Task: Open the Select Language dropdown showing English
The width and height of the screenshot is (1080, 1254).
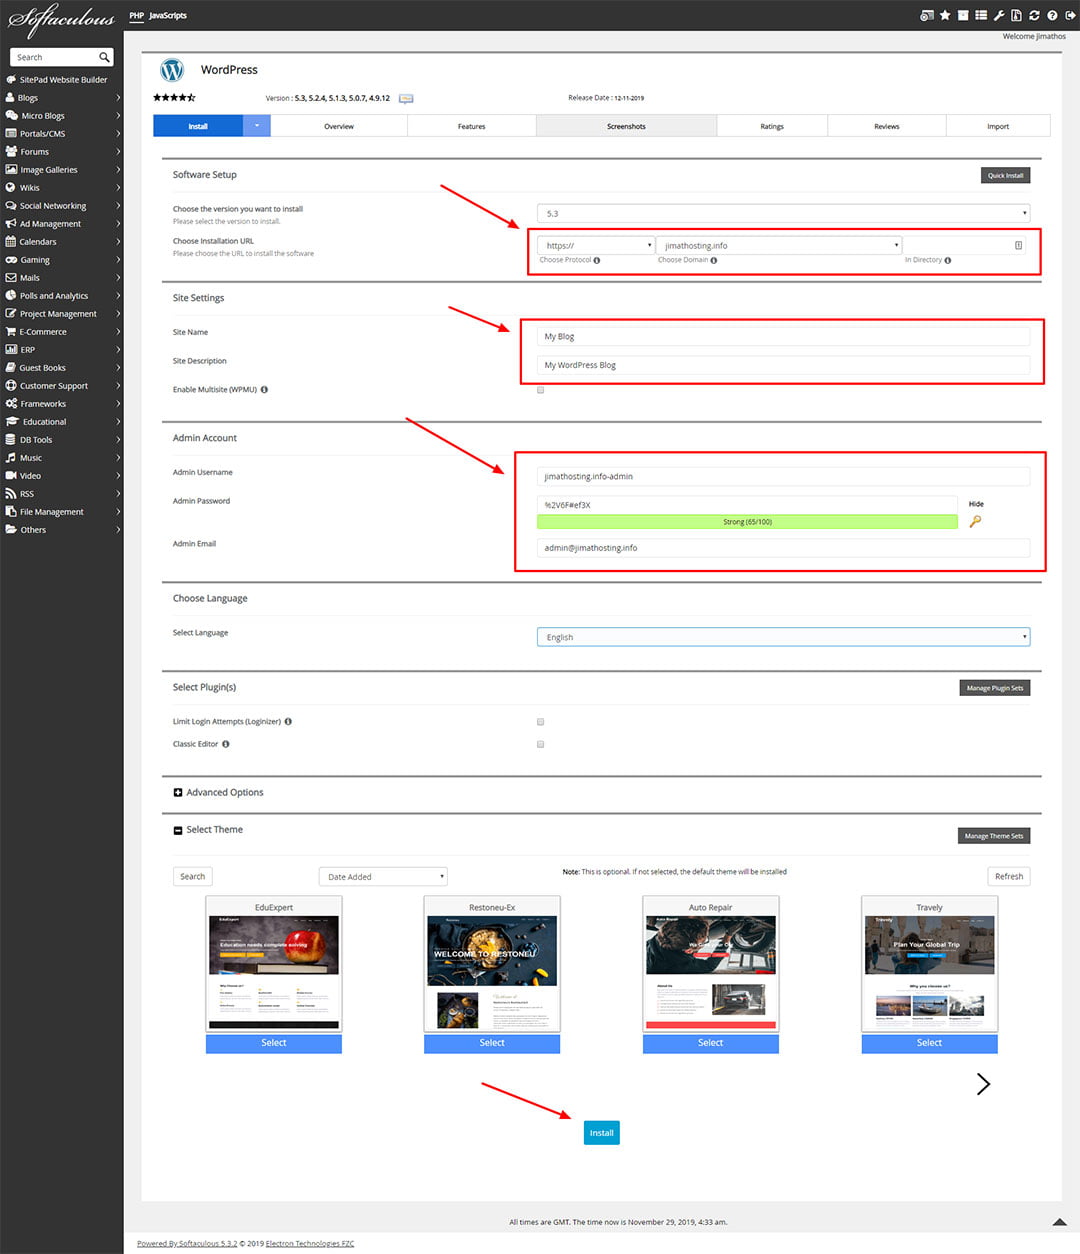Action: (783, 637)
